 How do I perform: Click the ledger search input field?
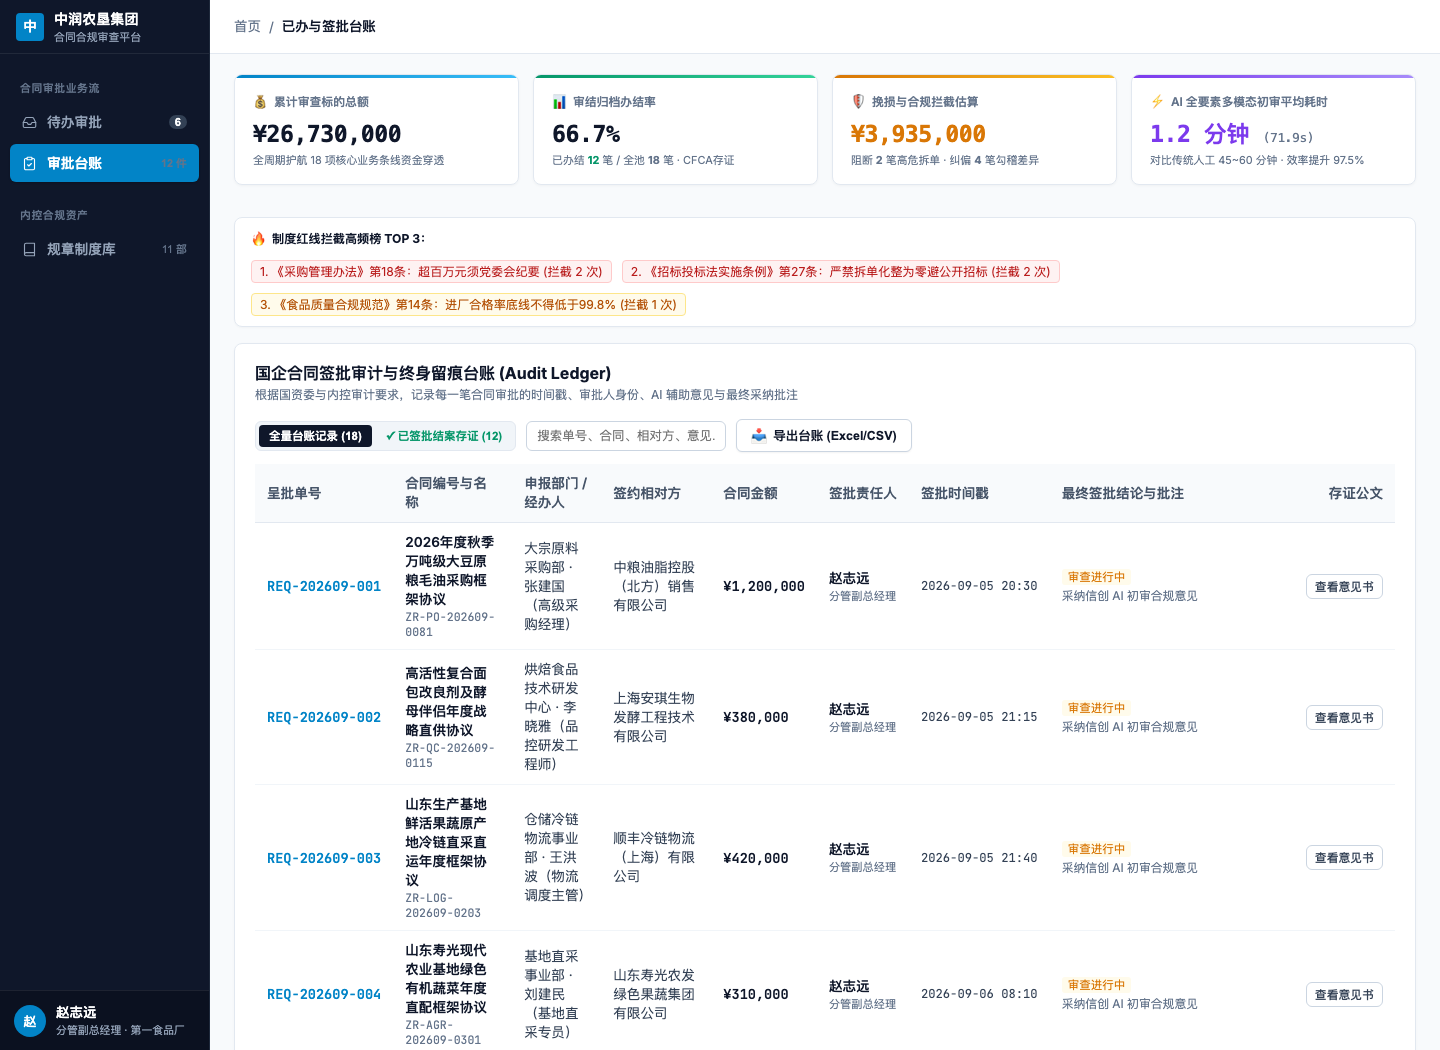coord(626,436)
